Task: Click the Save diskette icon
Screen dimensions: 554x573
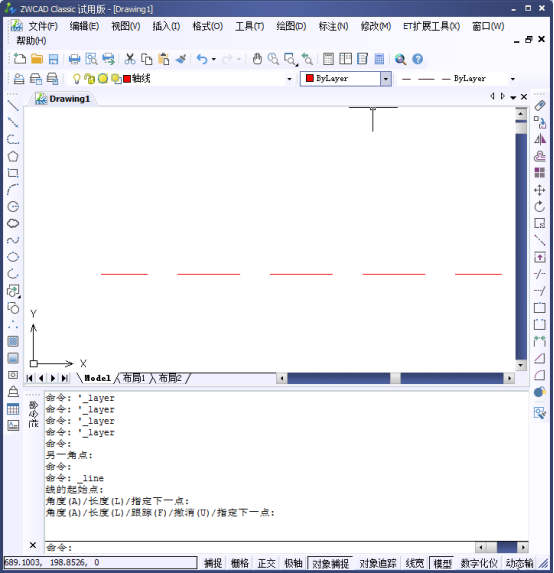Action: [x=53, y=59]
